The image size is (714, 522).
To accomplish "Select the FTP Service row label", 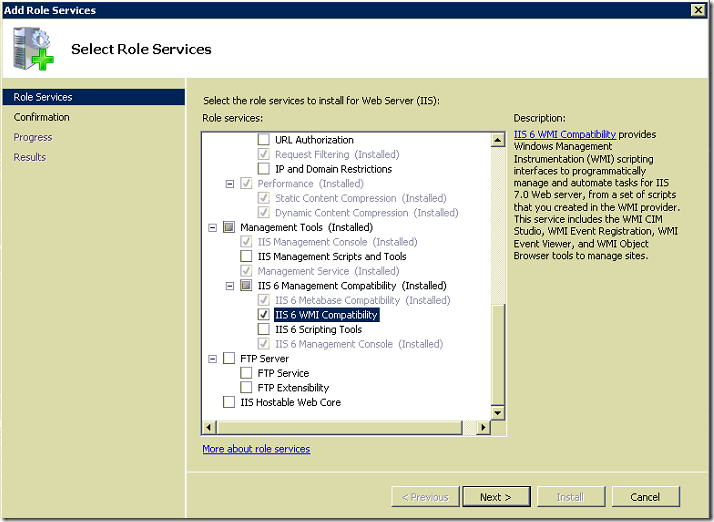I will (x=283, y=373).
